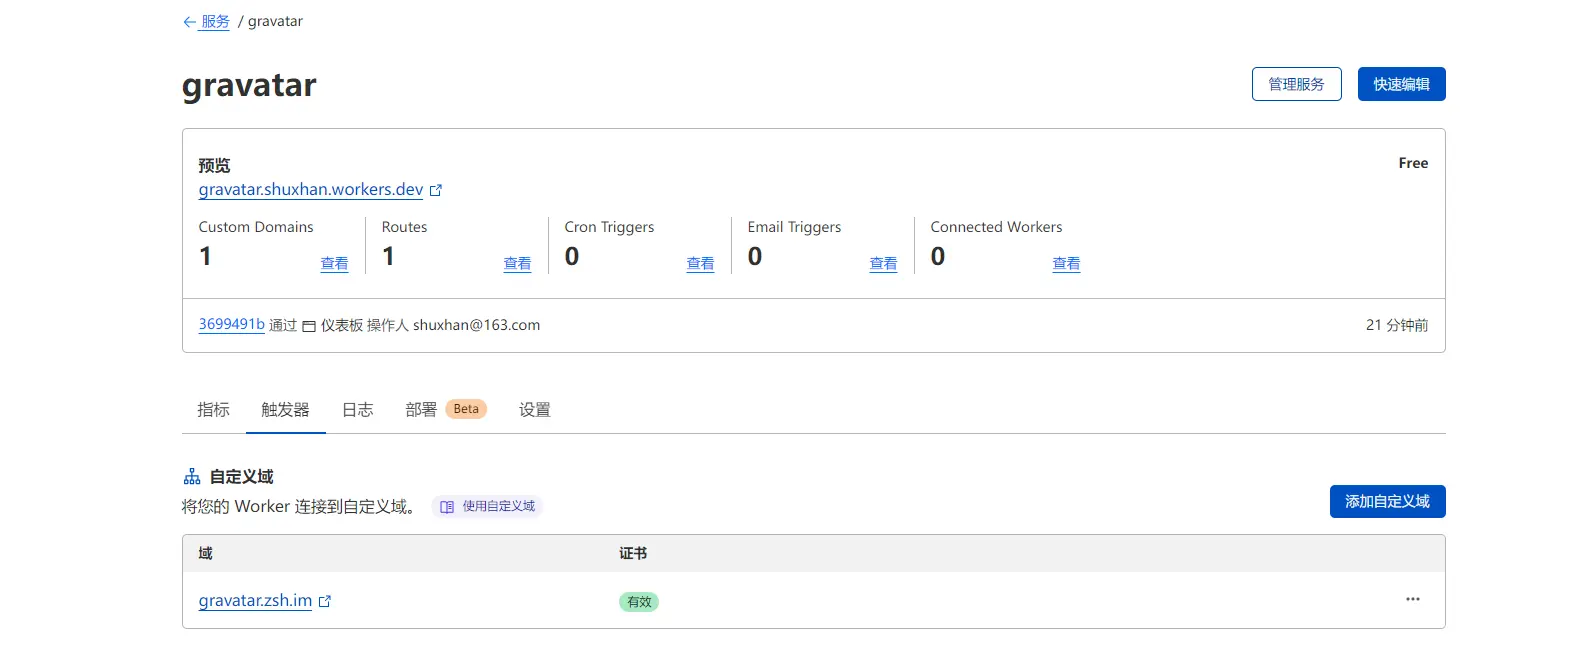View Custom Domains via 查看 link
This screenshot has width=1585, height=672.
(x=334, y=264)
